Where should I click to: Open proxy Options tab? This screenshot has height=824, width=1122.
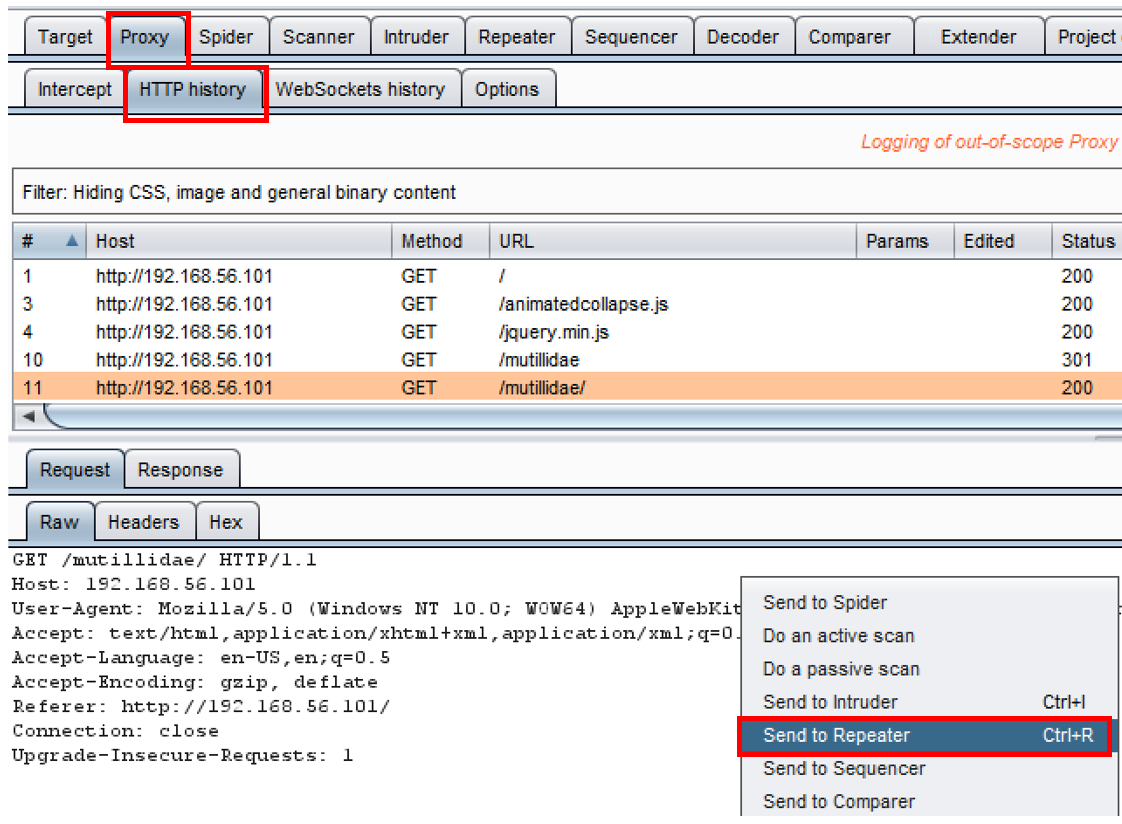point(507,89)
